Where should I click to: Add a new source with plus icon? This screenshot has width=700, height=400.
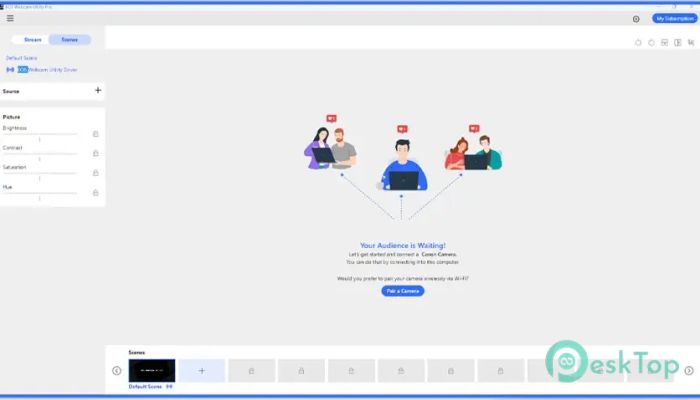(x=98, y=91)
